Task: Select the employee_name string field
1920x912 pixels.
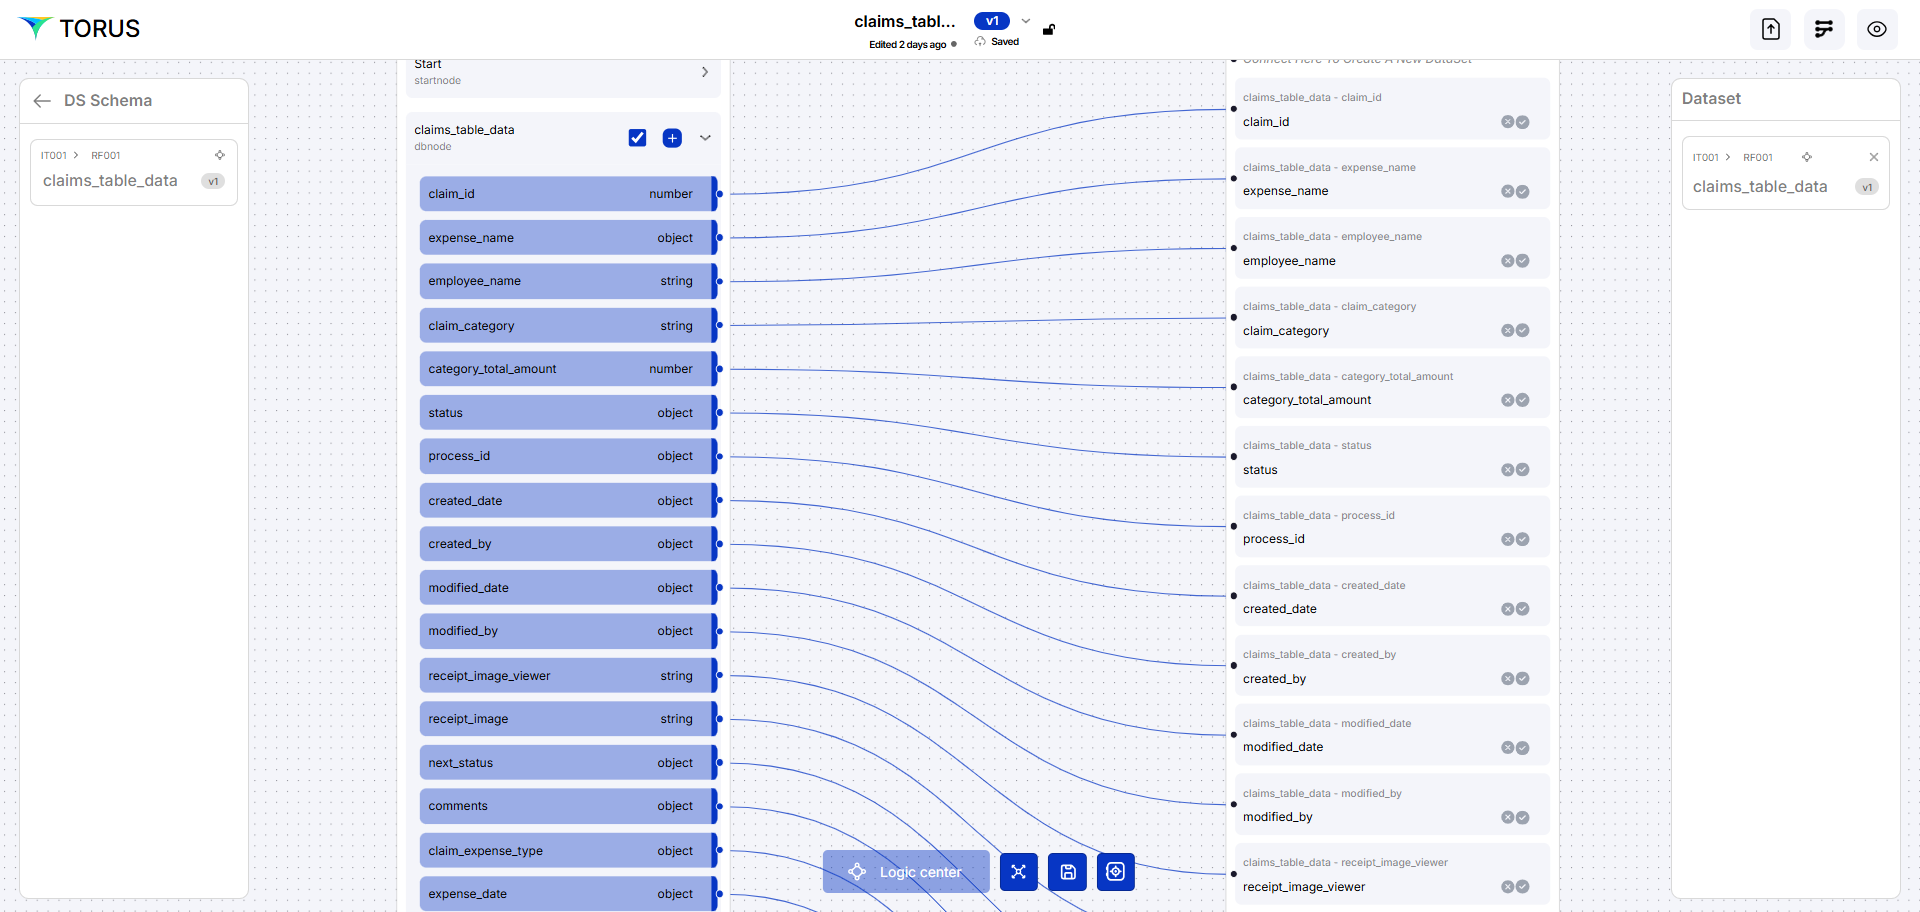Action: [566, 281]
